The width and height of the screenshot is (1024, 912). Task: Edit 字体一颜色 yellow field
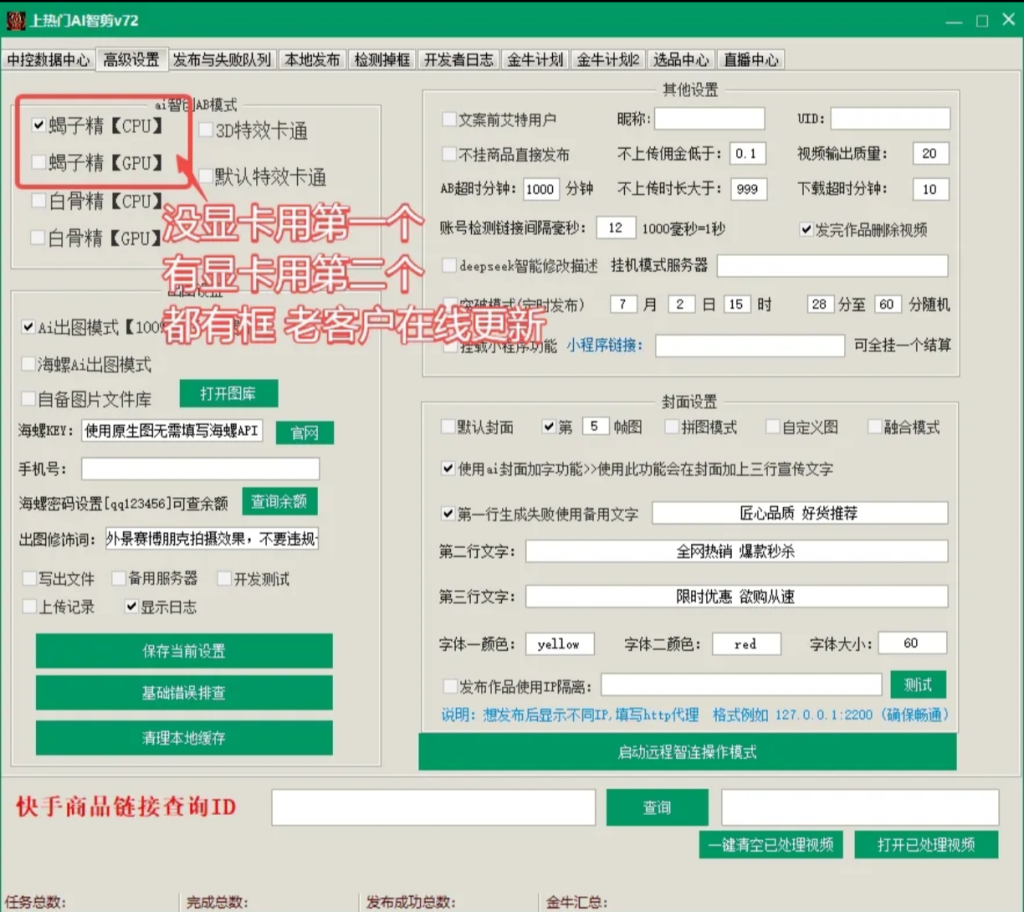(x=560, y=644)
